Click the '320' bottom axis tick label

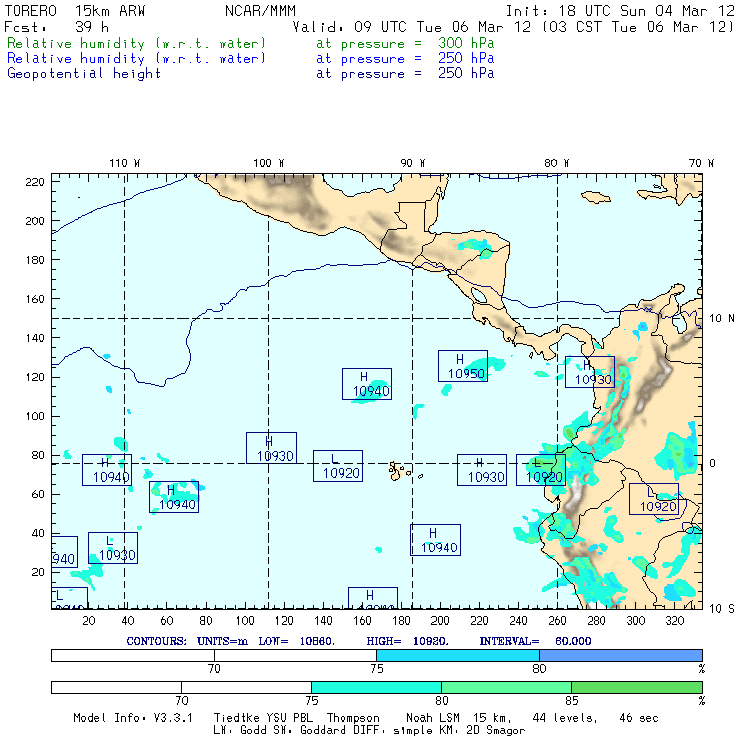tap(675, 621)
